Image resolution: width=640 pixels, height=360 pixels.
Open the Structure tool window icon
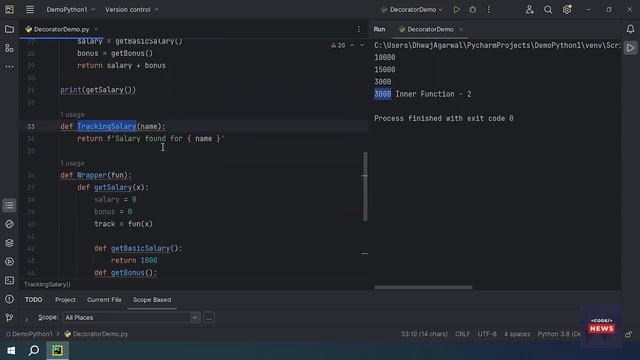point(9,48)
